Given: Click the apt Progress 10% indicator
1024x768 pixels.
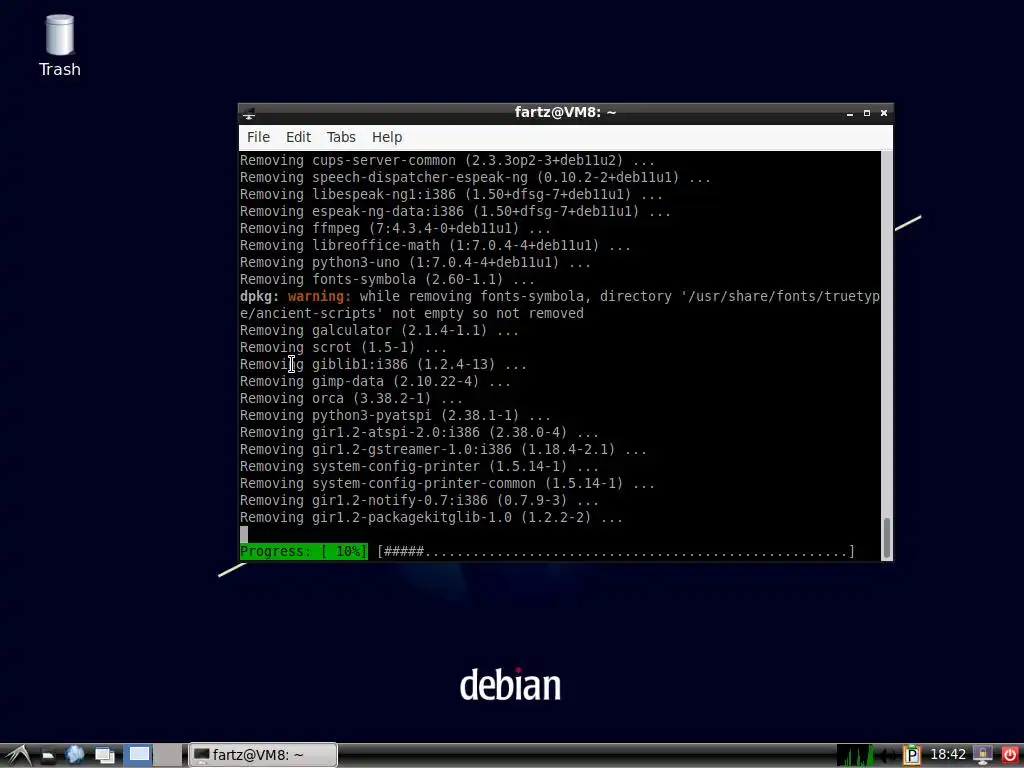Looking at the screenshot, I should [304, 551].
